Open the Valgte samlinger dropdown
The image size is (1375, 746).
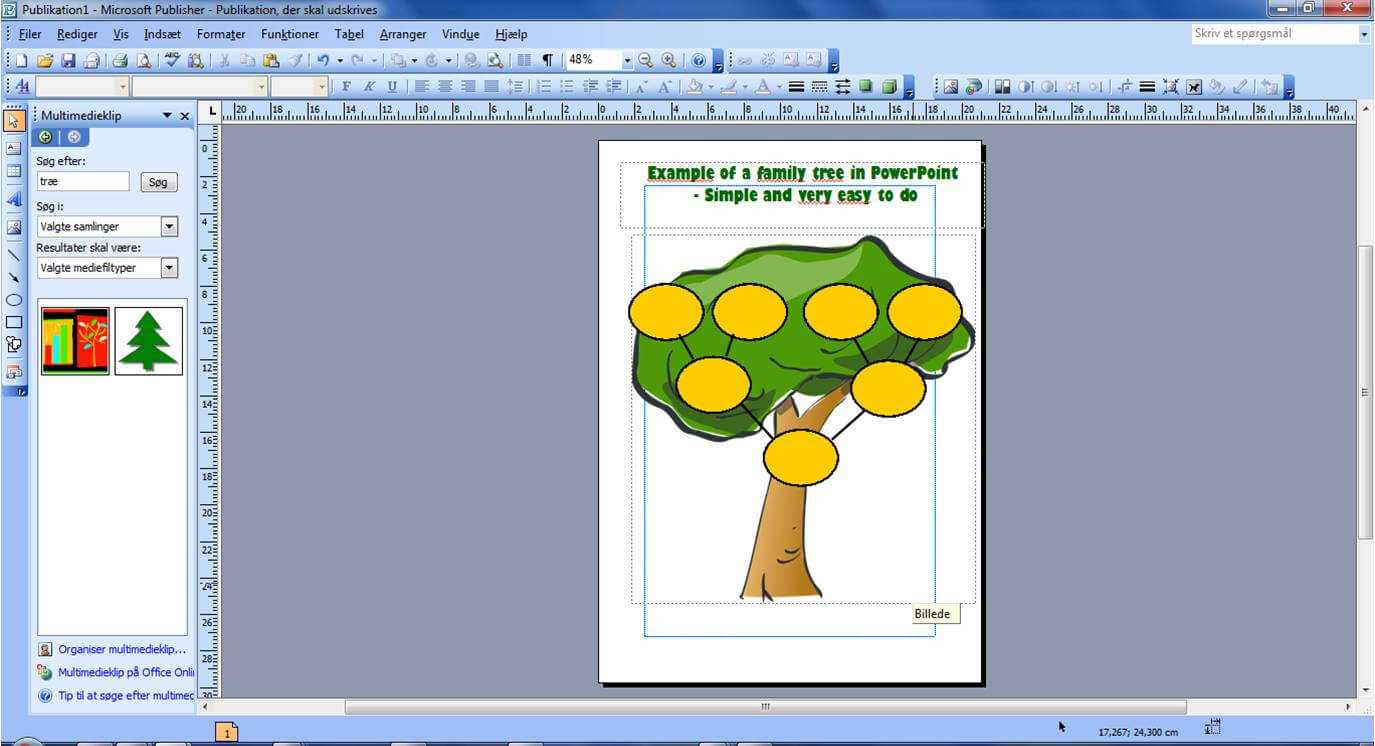point(169,227)
